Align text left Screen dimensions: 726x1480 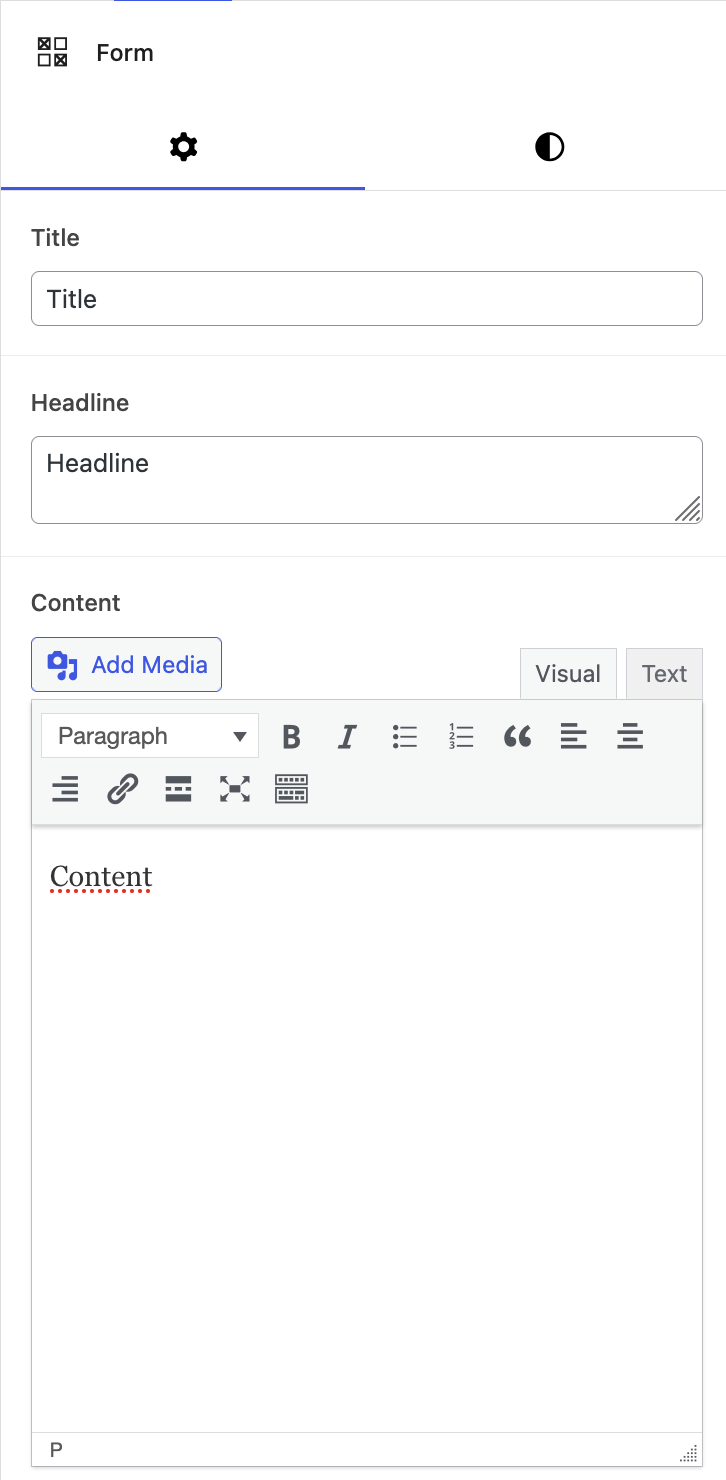tap(573, 737)
